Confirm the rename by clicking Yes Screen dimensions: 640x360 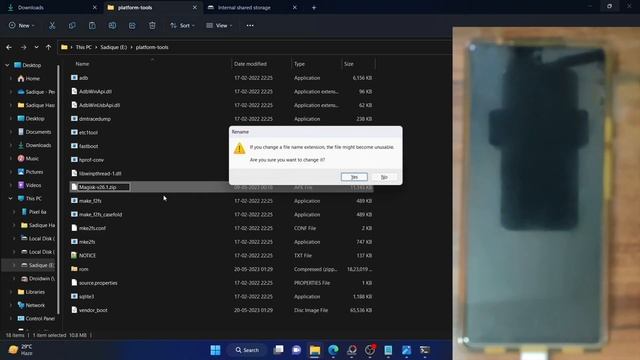354,177
